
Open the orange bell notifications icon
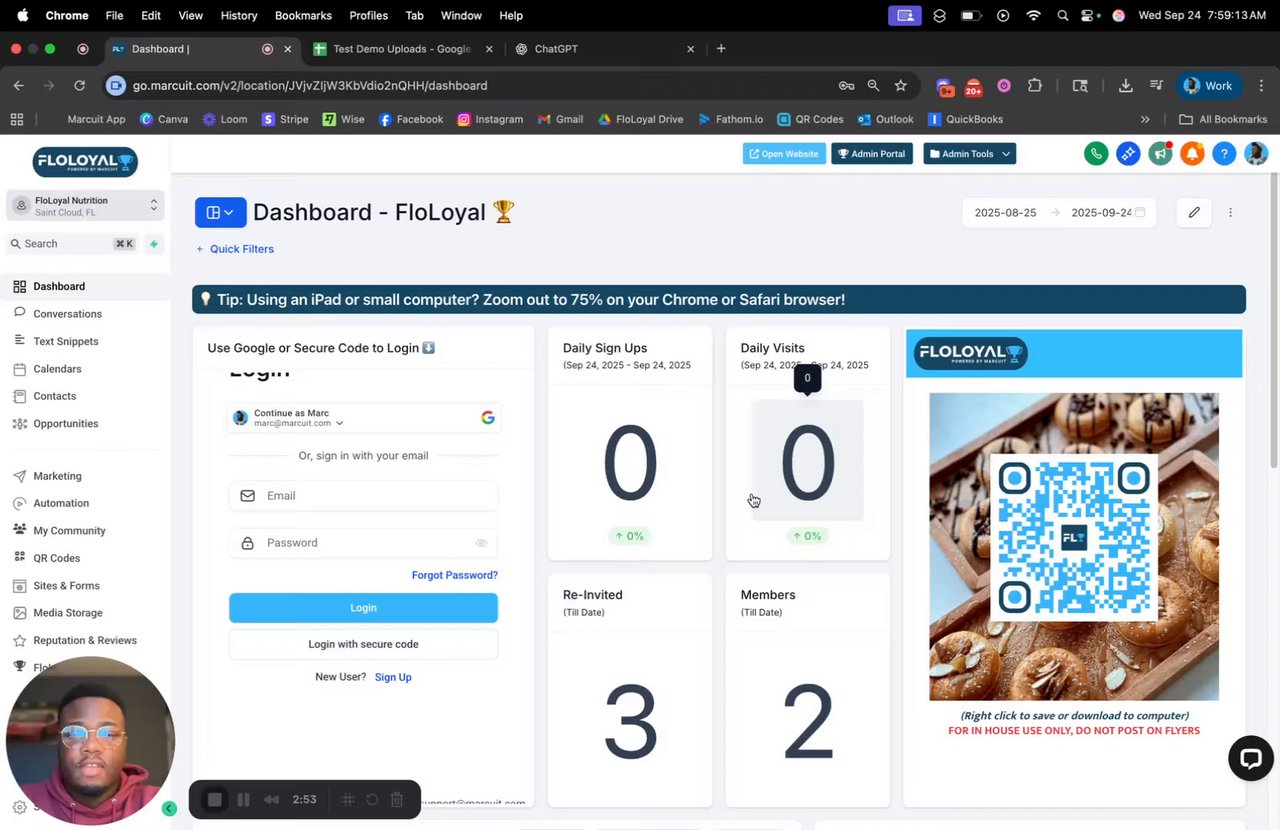click(x=1192, y=154)
